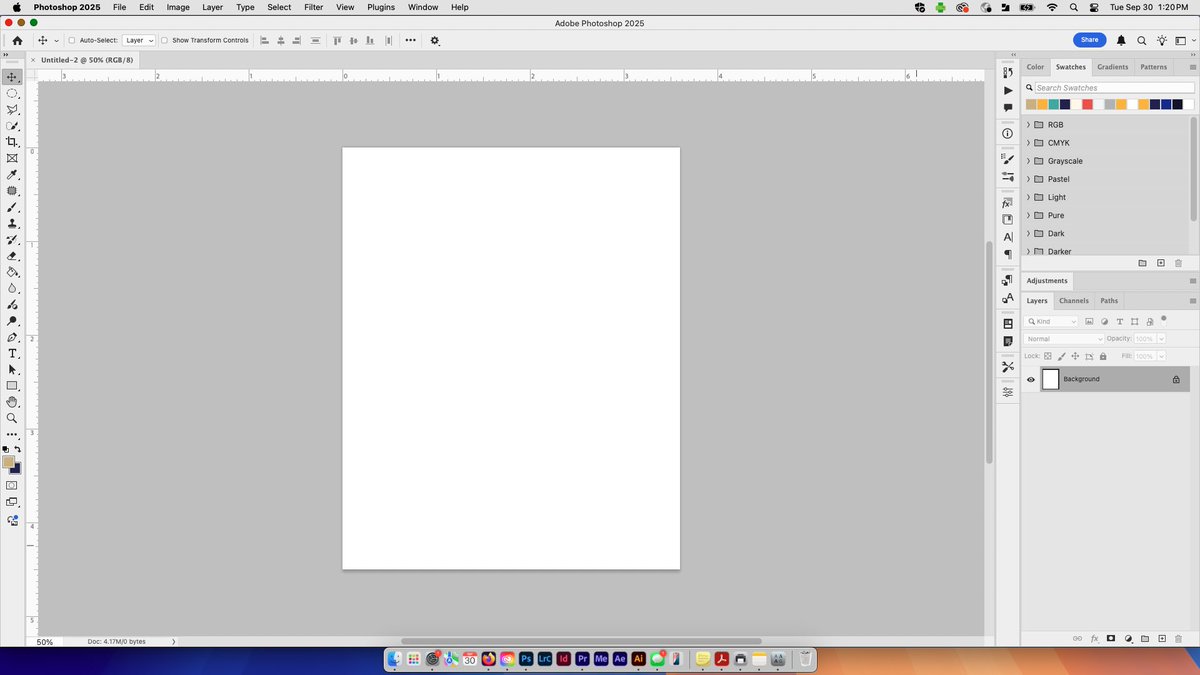This screenshot has height=675, width=1200.
Task: Expand the RGB swatch group
Action: 1028,125
